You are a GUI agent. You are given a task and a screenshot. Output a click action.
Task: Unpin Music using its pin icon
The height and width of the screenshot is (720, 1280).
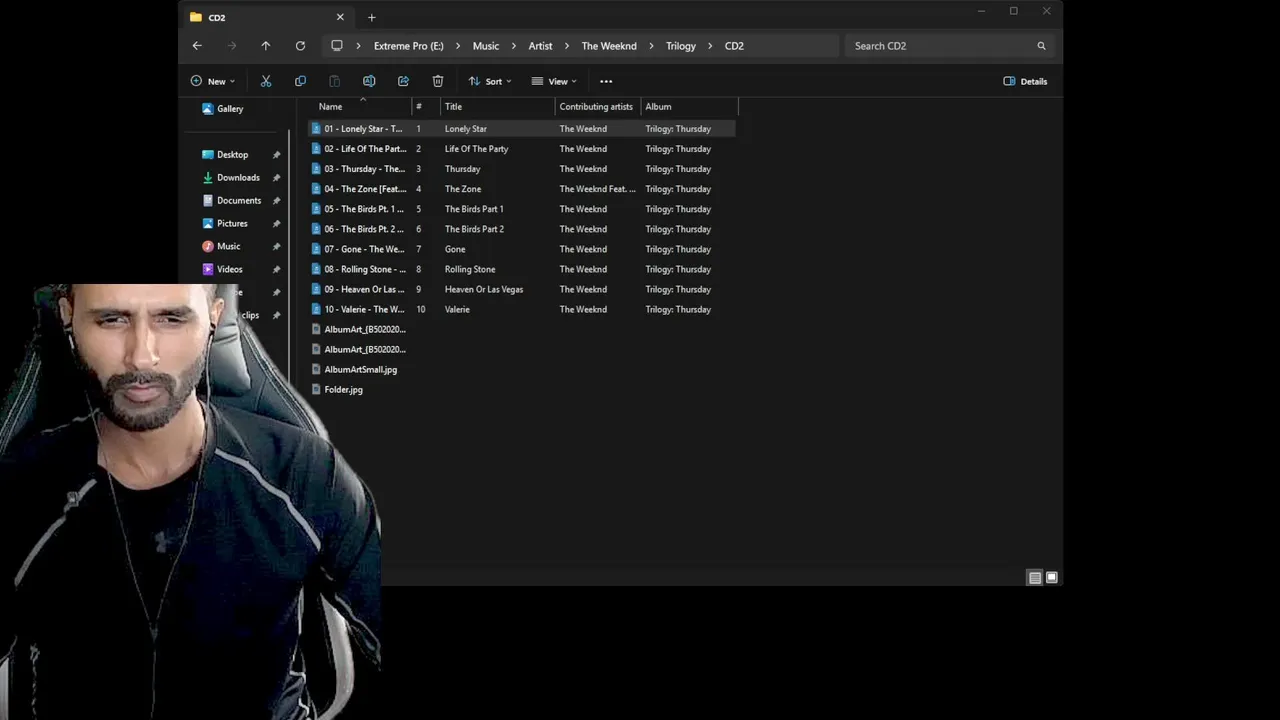276,247
